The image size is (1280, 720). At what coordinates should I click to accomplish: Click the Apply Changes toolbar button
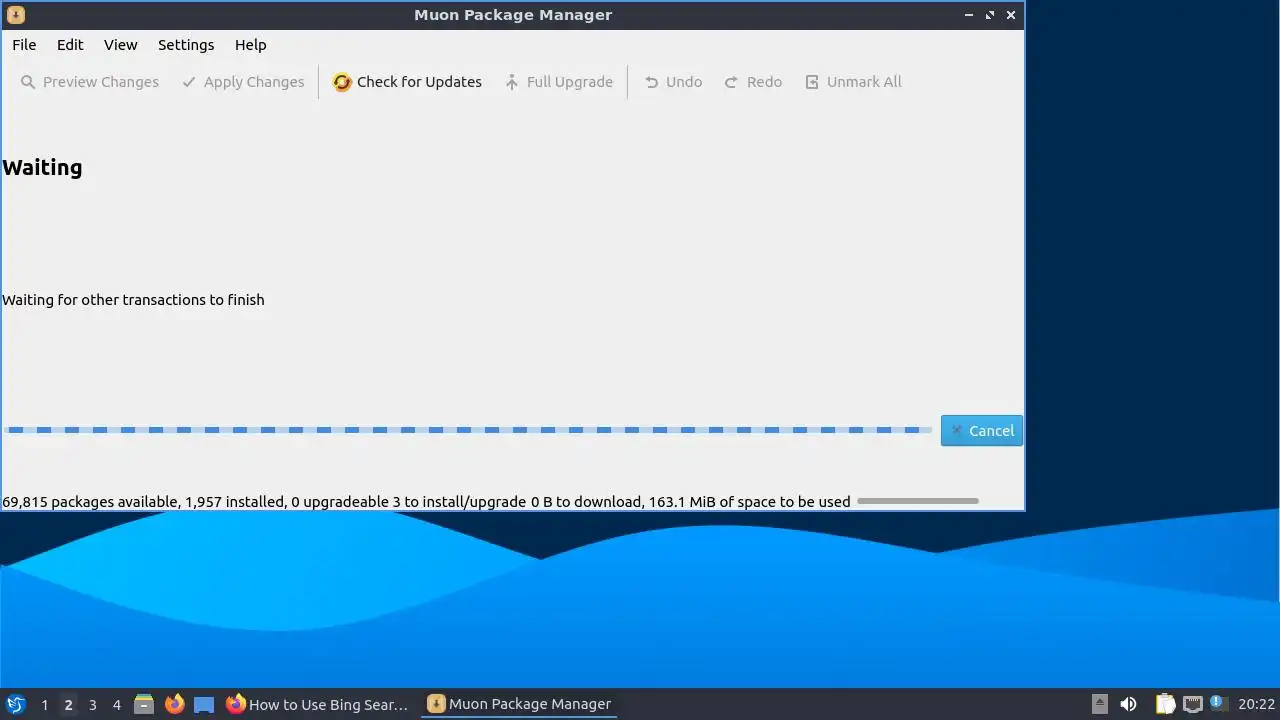(x=243, y=82)
